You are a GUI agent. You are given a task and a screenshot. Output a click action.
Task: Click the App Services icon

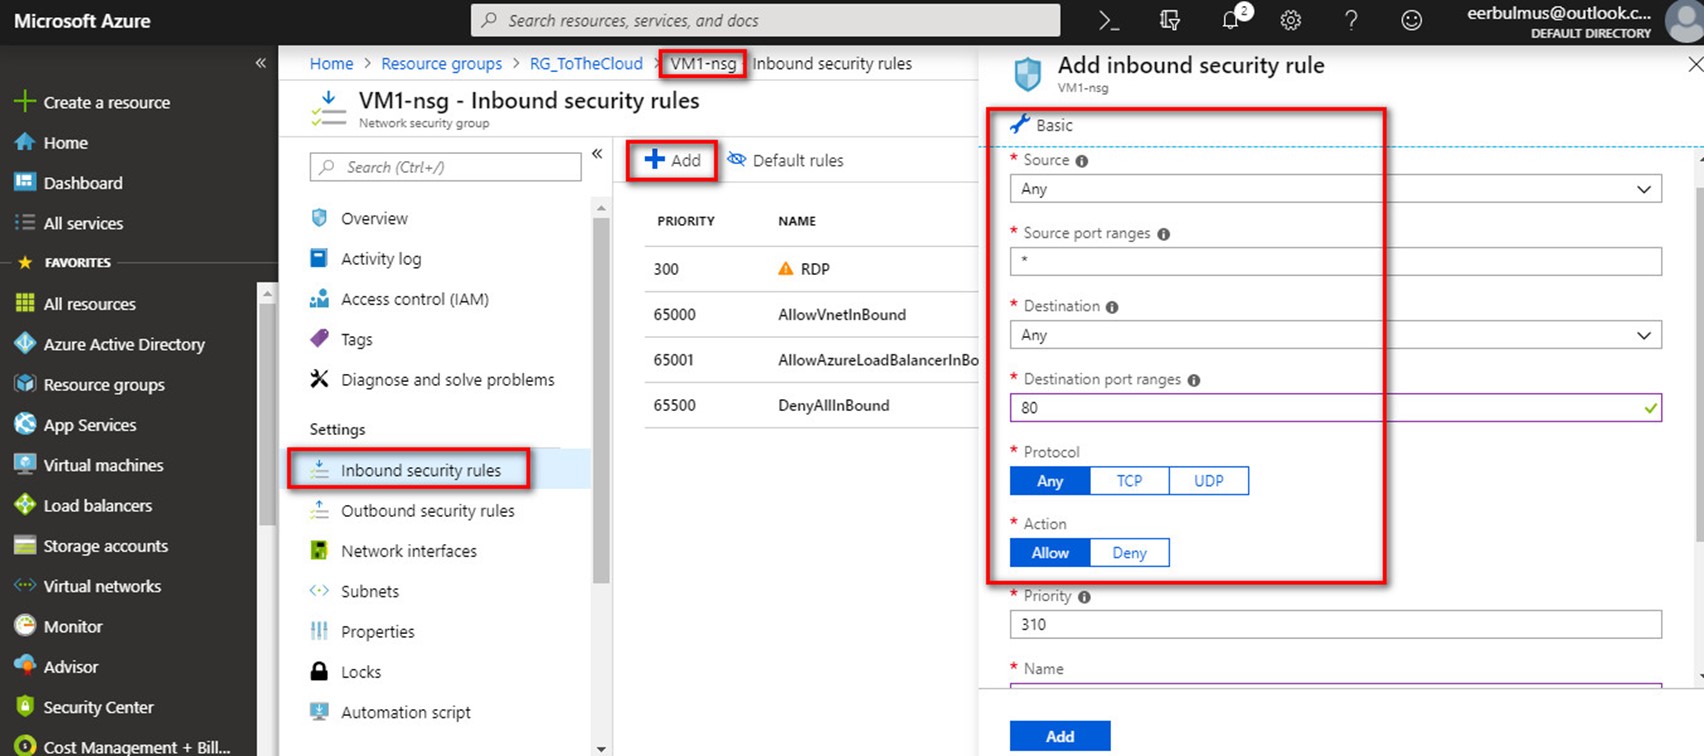(x=25, y=424)
